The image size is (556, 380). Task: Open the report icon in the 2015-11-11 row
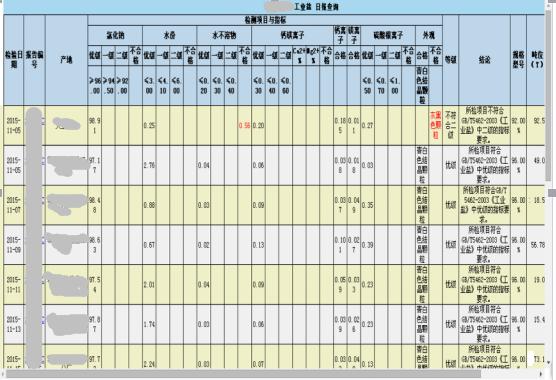[x=43, y=280]
